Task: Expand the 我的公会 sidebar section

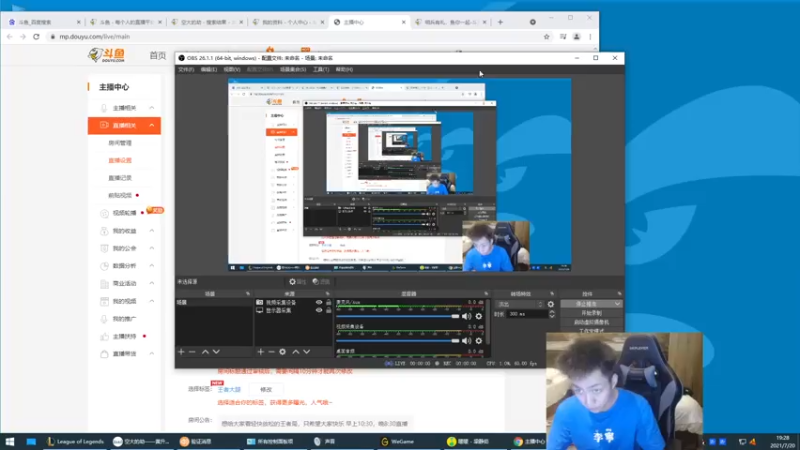Action: [152, 248]
